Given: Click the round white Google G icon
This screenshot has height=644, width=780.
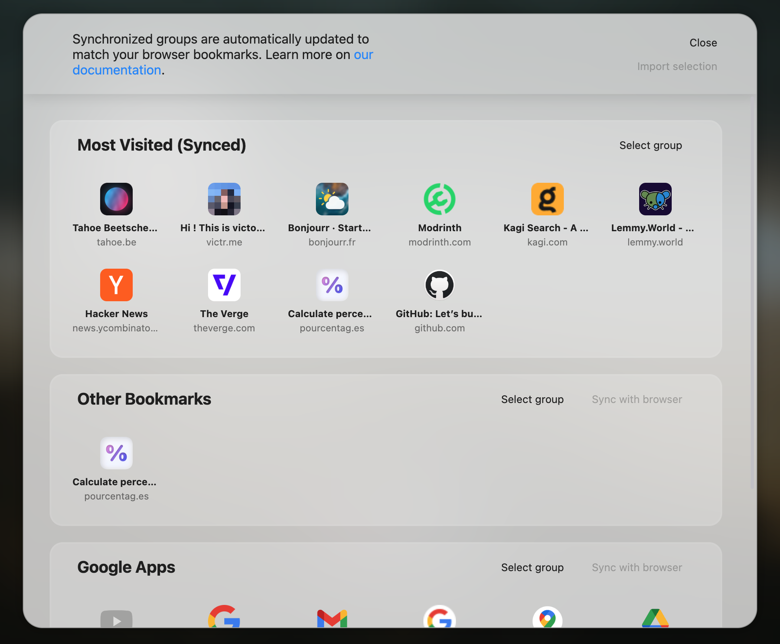Looking at the screenshot, I should point(440,617).
